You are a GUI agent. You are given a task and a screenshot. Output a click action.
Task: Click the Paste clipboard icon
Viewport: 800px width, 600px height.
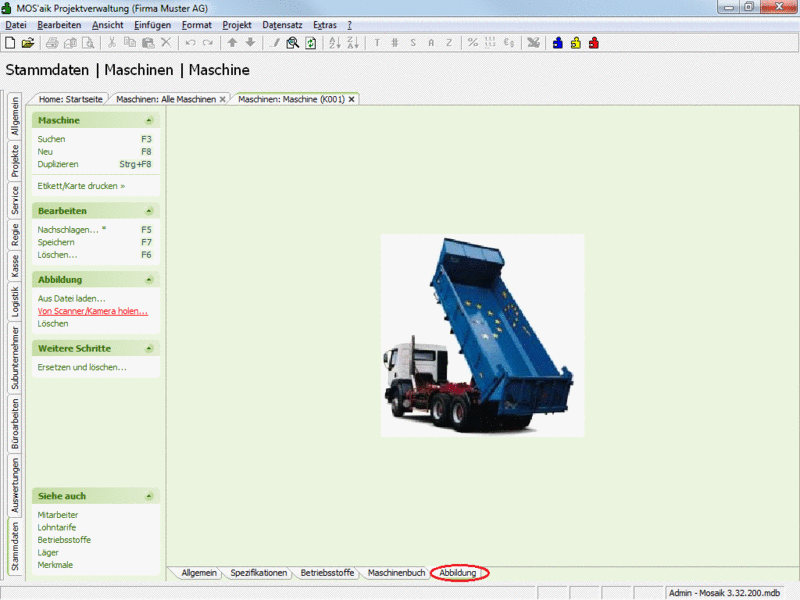click(148, 43)
